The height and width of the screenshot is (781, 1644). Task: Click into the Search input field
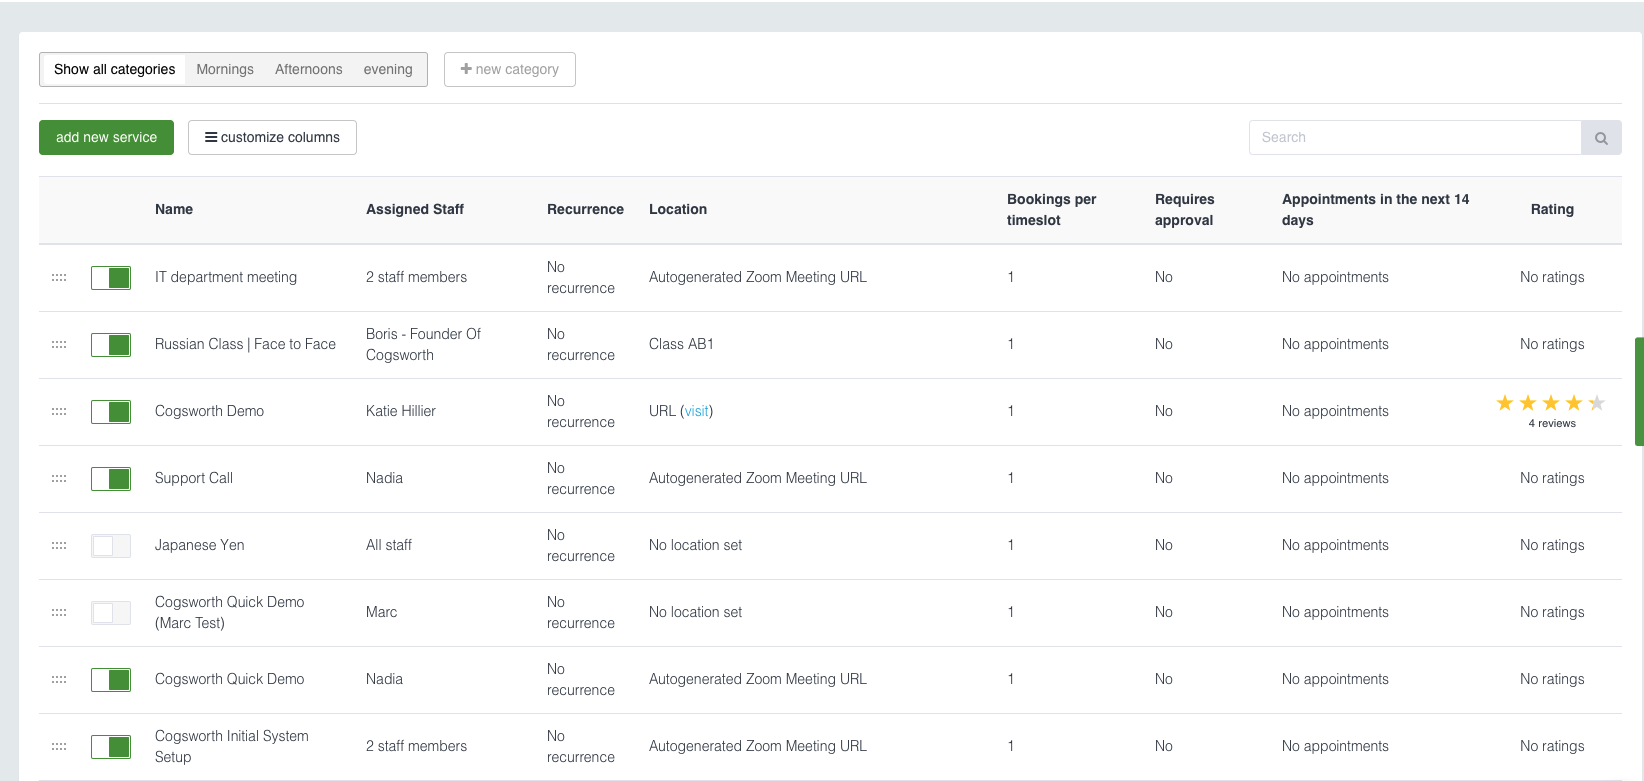(1414, 138)
